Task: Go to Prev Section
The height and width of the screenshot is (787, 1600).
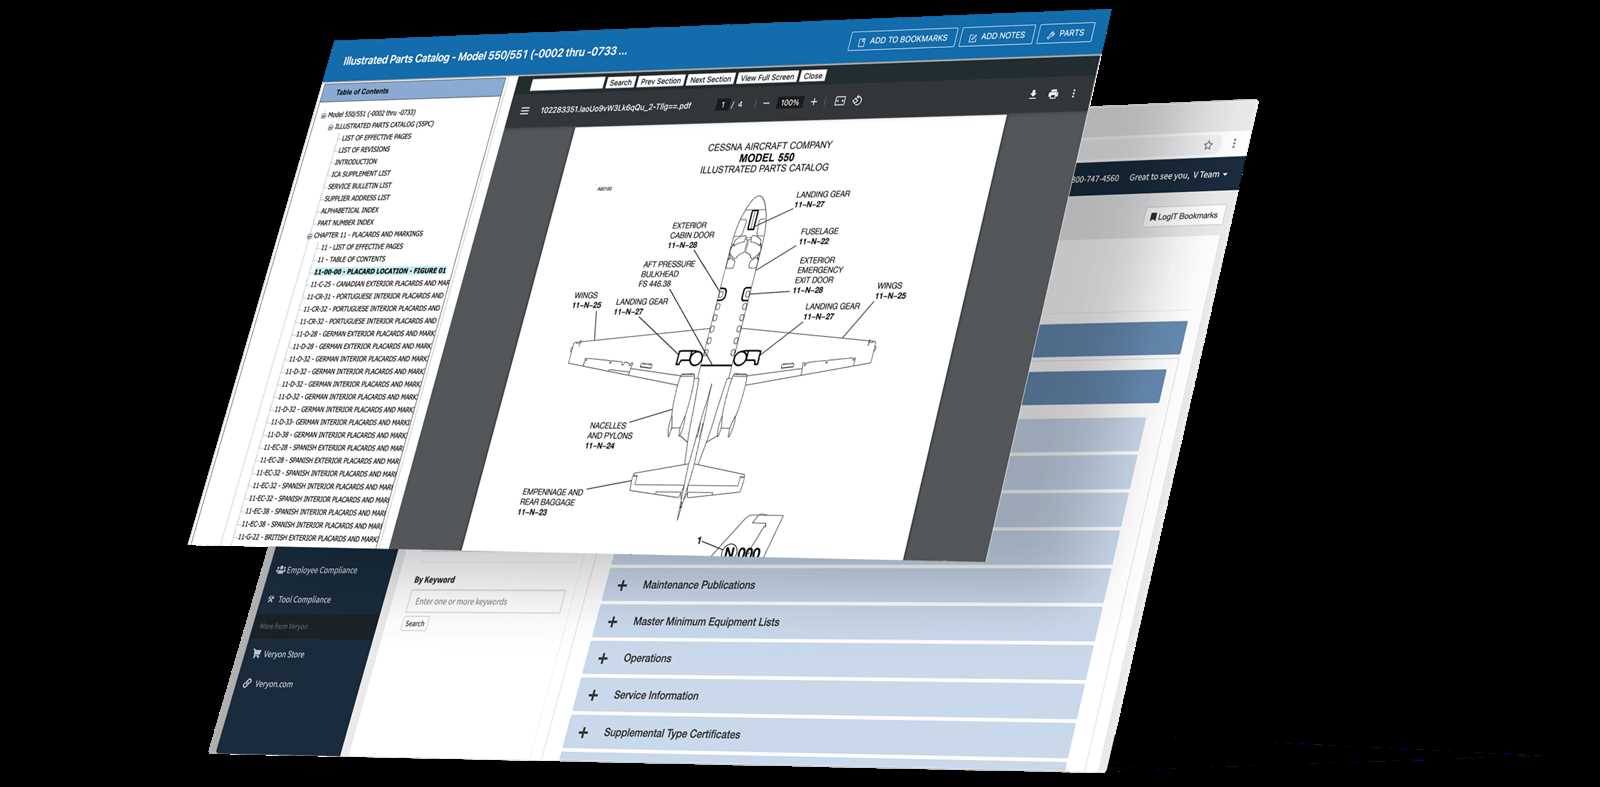Action: [x=660, y=81]
